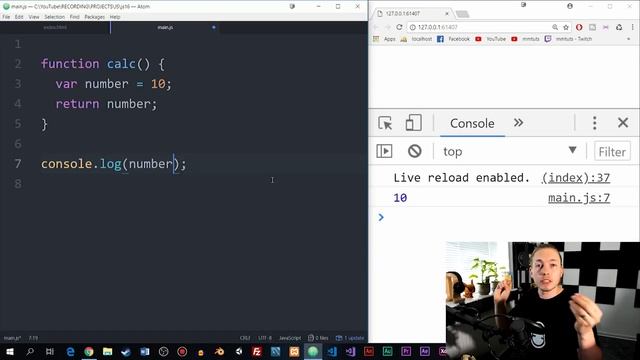
Task: Click line number 3 in the gutter
Action: click(x=18, y=84)
